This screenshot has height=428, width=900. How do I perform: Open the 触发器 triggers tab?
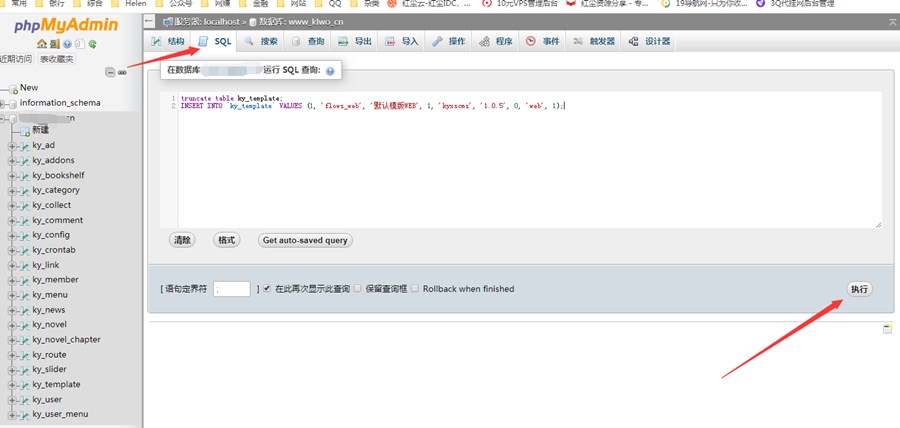(x=594, y=41)
